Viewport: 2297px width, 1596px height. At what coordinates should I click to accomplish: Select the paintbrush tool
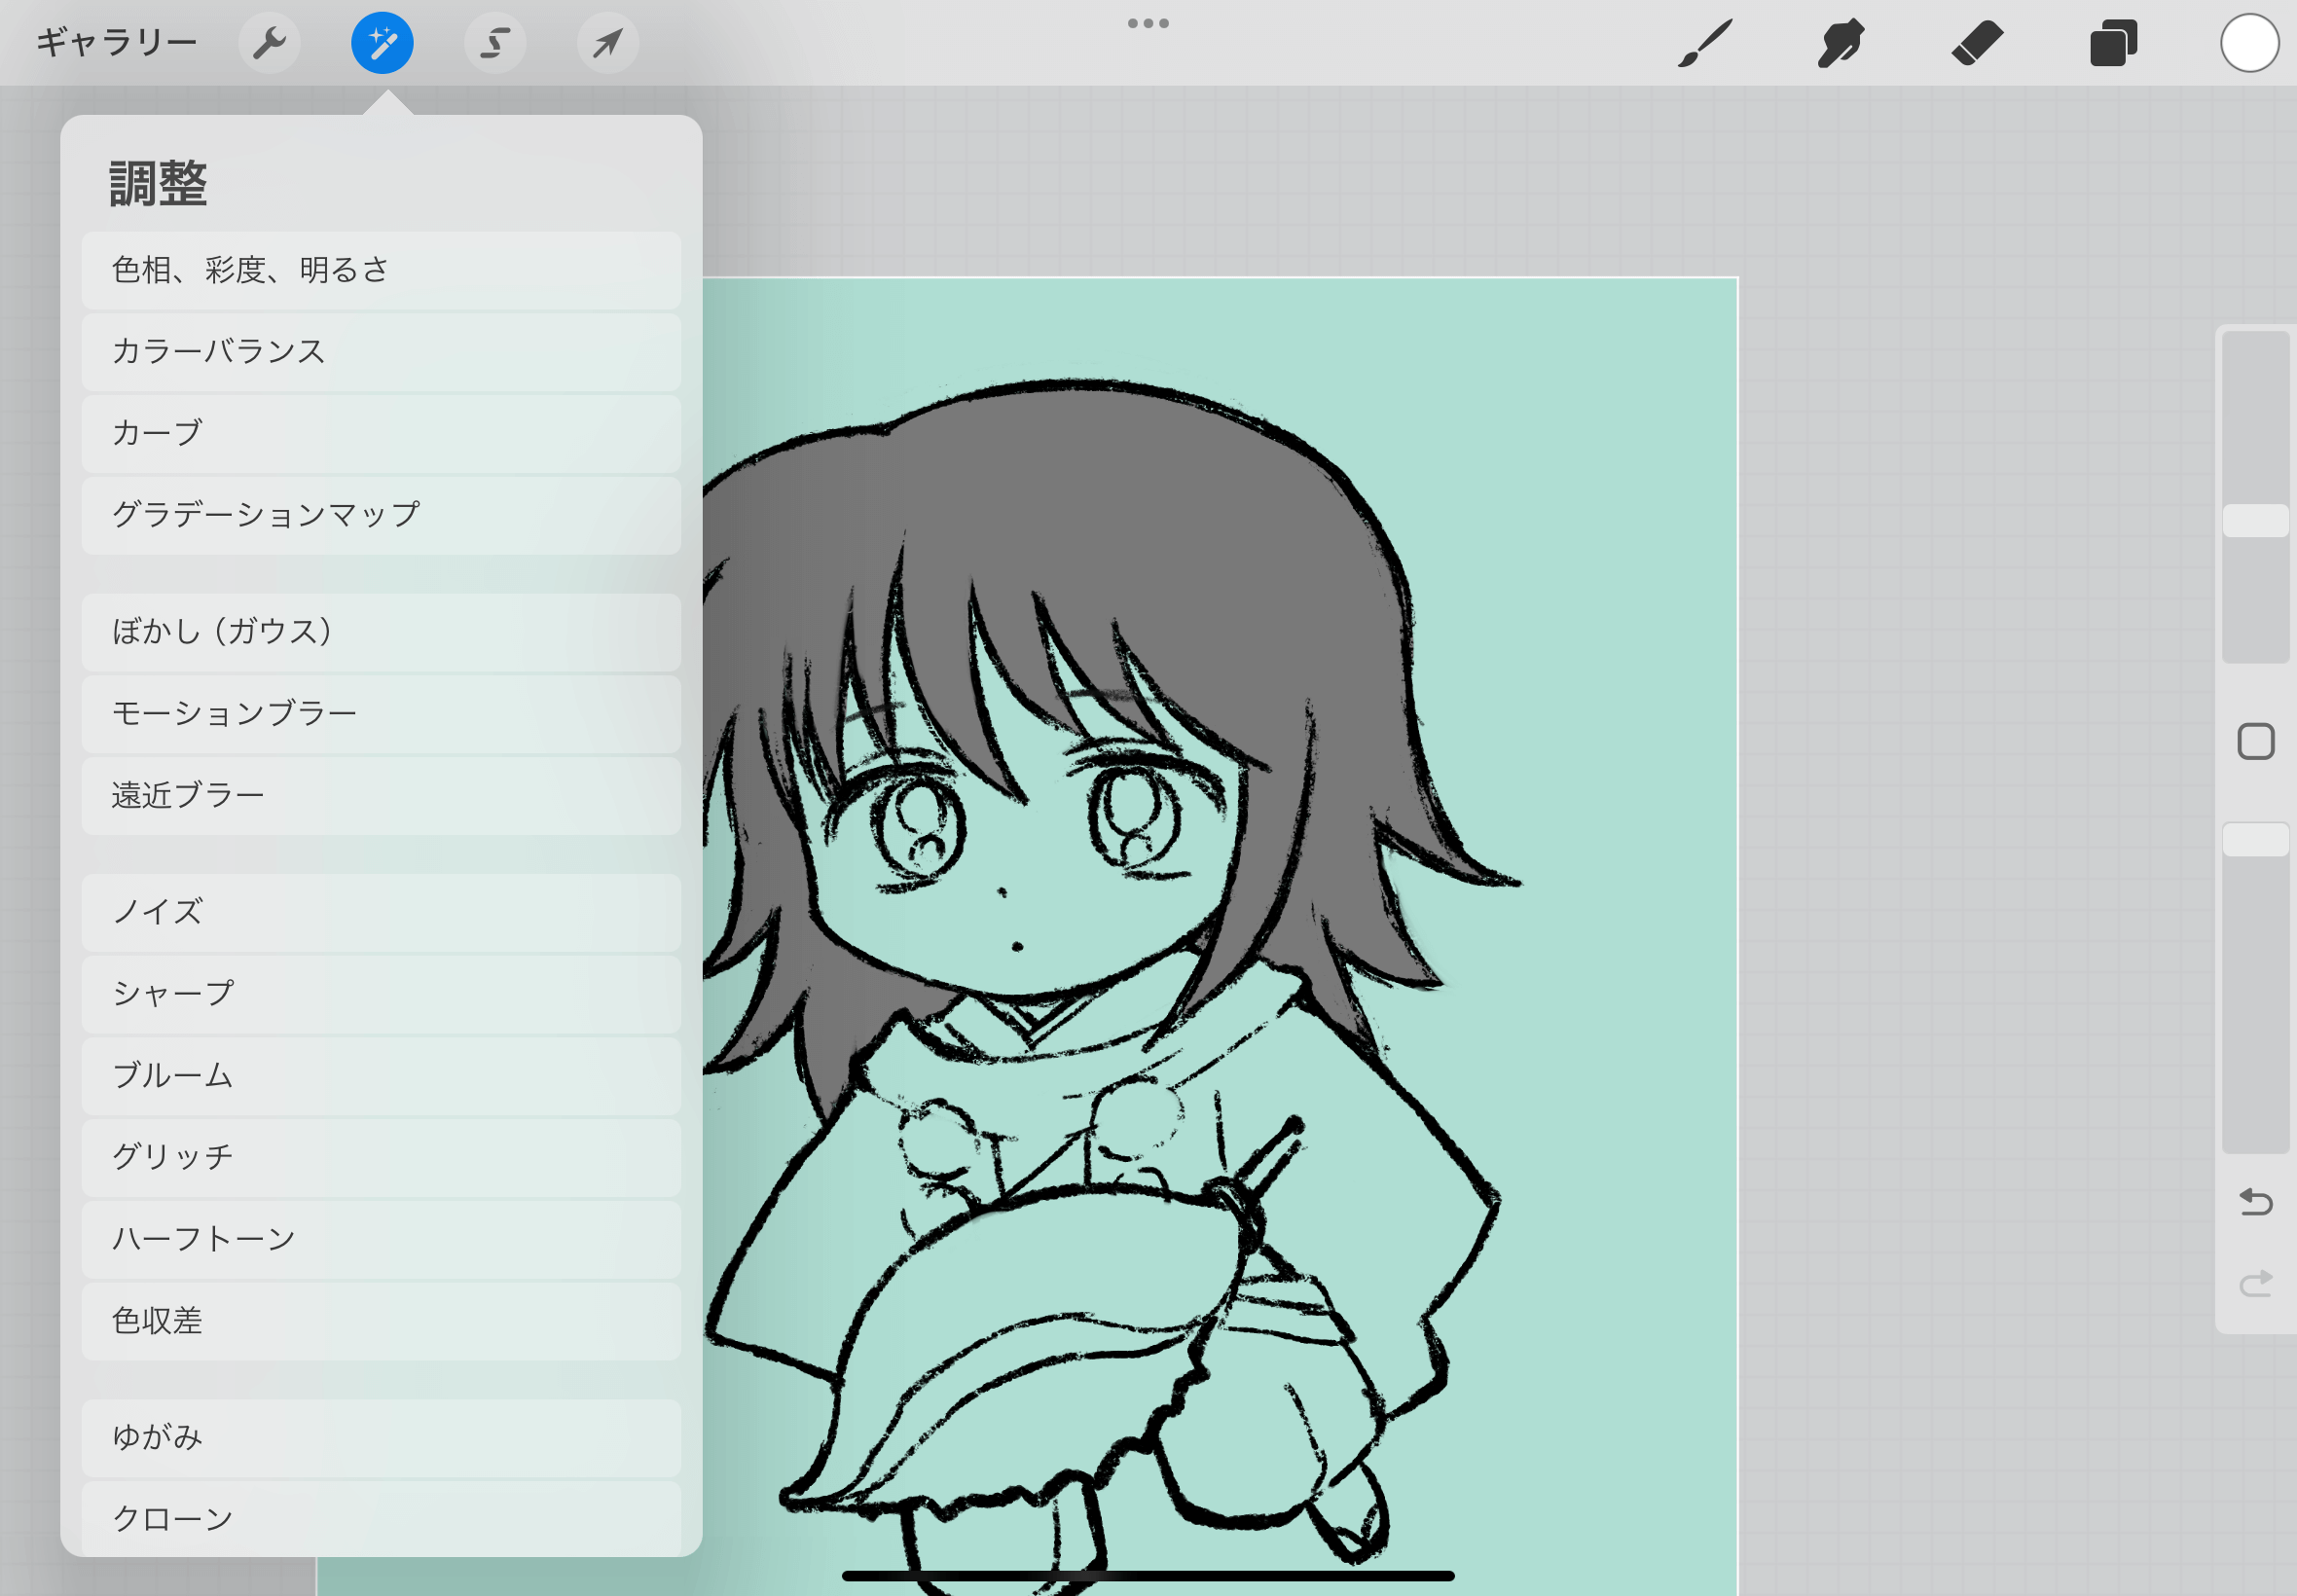[x=1705, y=43]
